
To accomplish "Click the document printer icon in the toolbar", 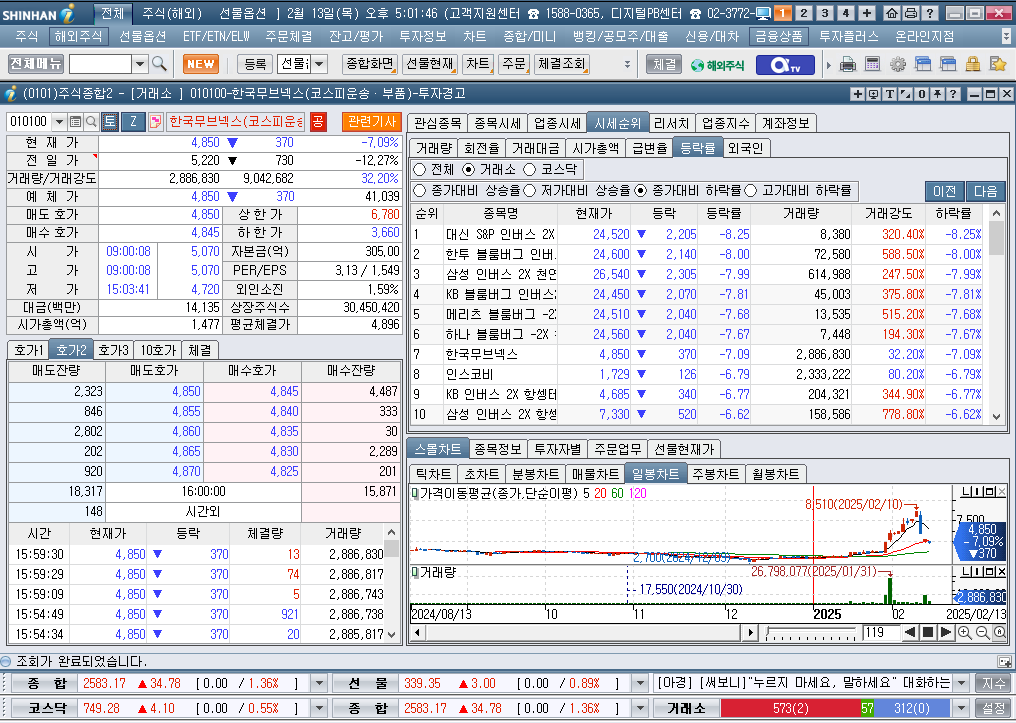I will pos(848,64).
